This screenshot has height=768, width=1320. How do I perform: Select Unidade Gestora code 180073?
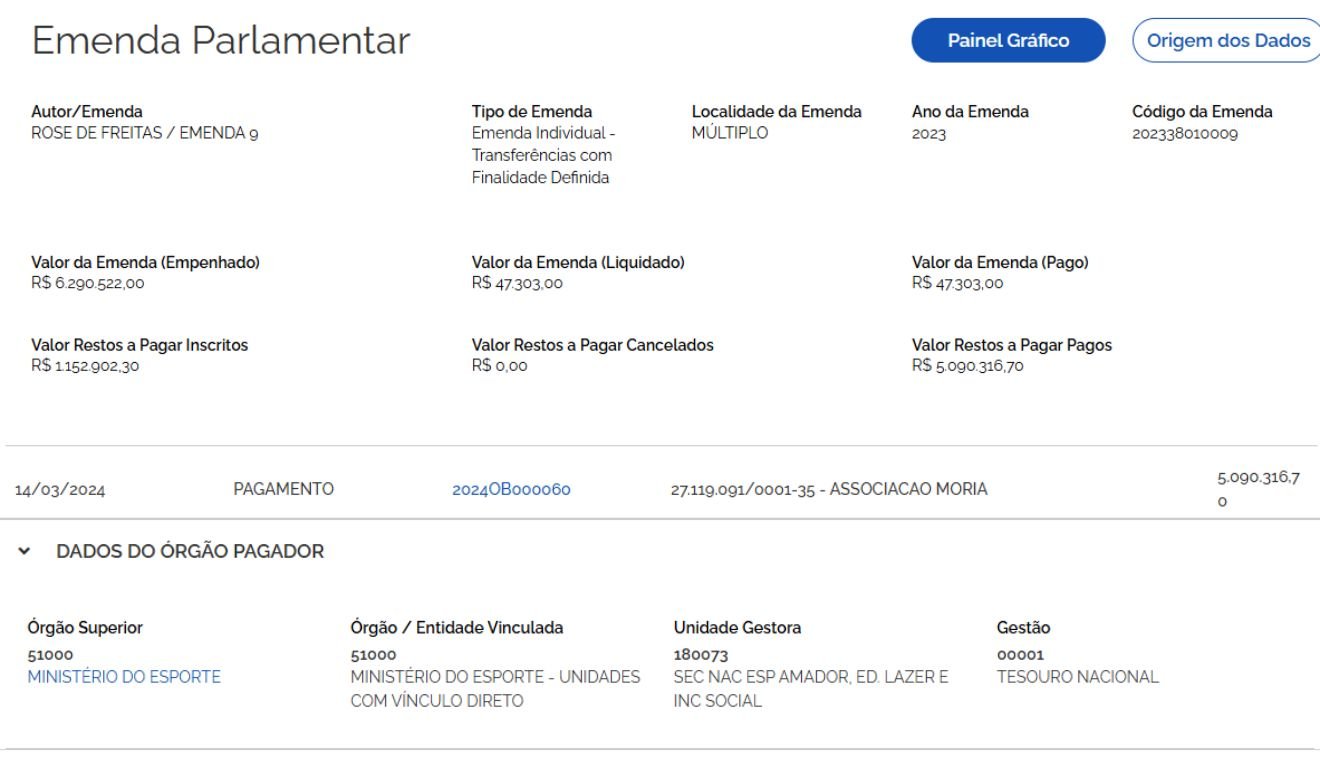[700, 656]
